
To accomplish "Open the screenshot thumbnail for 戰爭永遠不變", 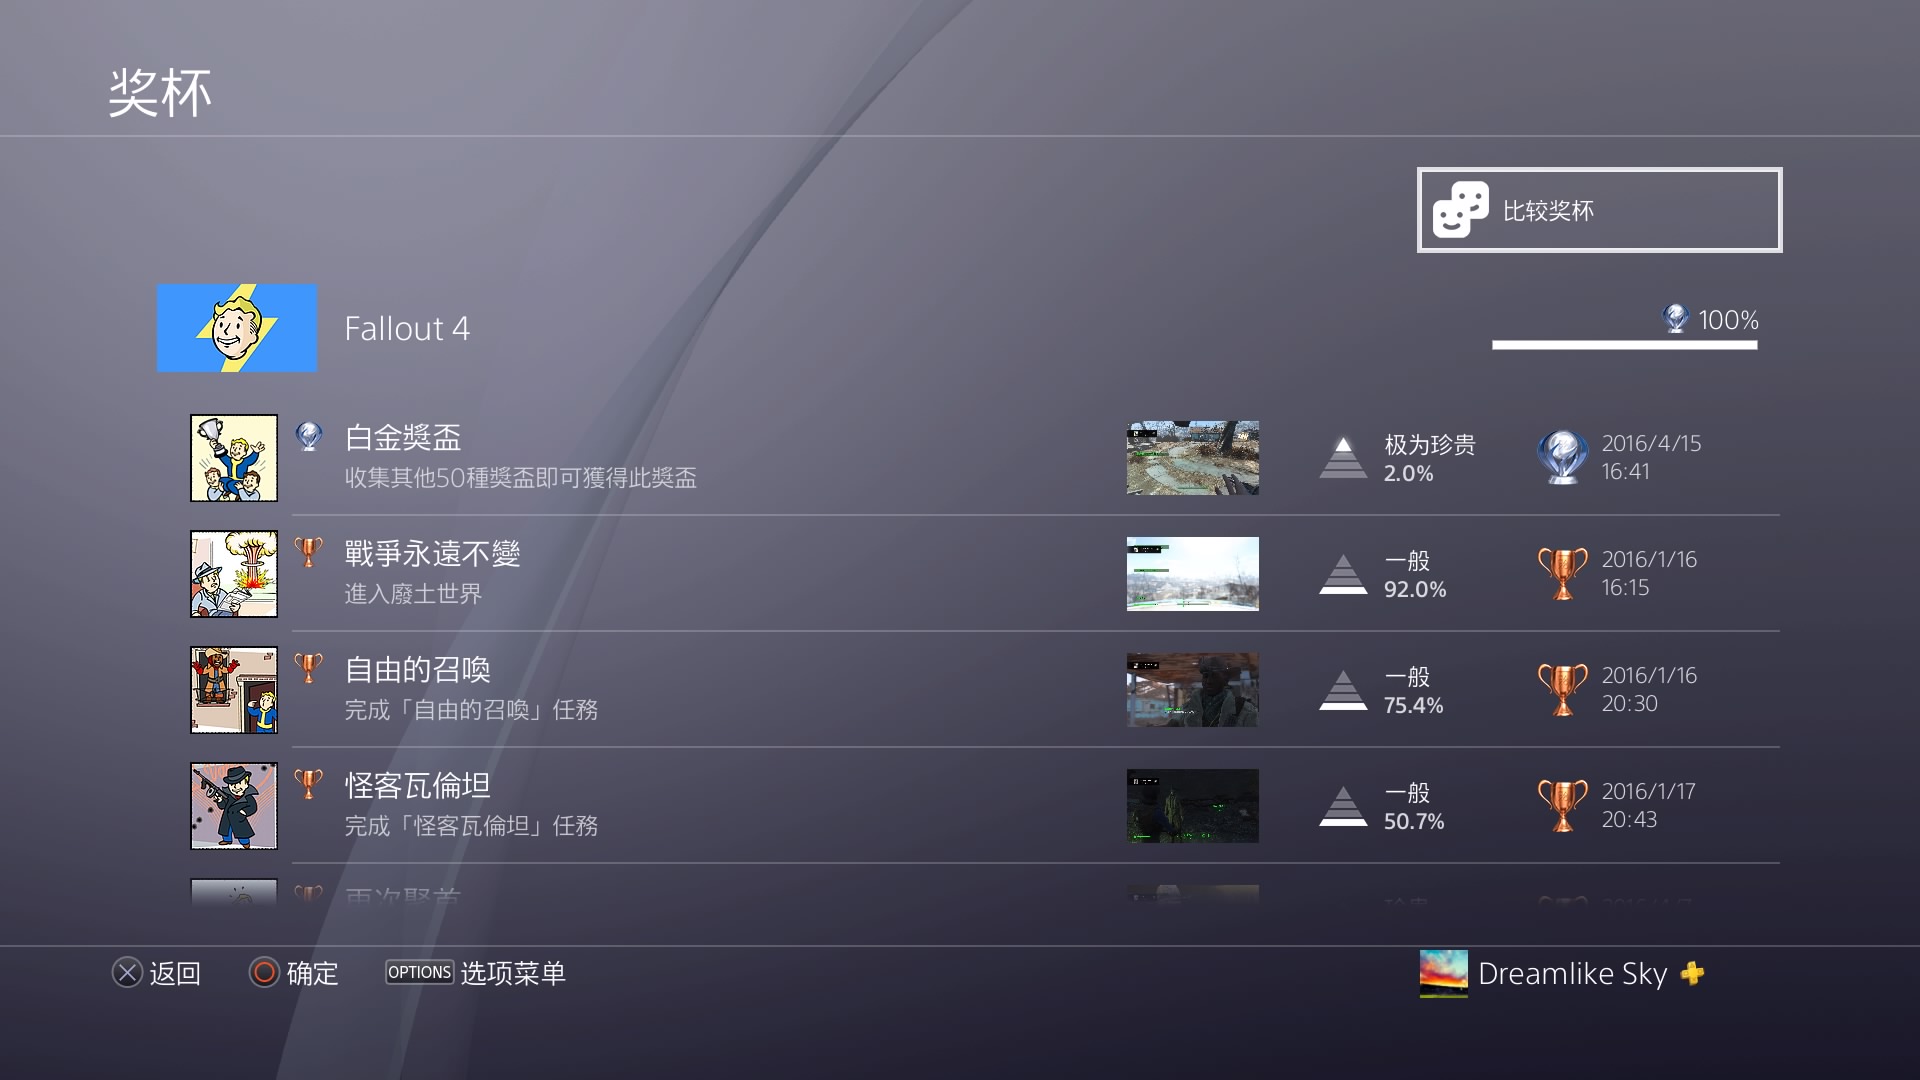I will [x=1193, y=574].
